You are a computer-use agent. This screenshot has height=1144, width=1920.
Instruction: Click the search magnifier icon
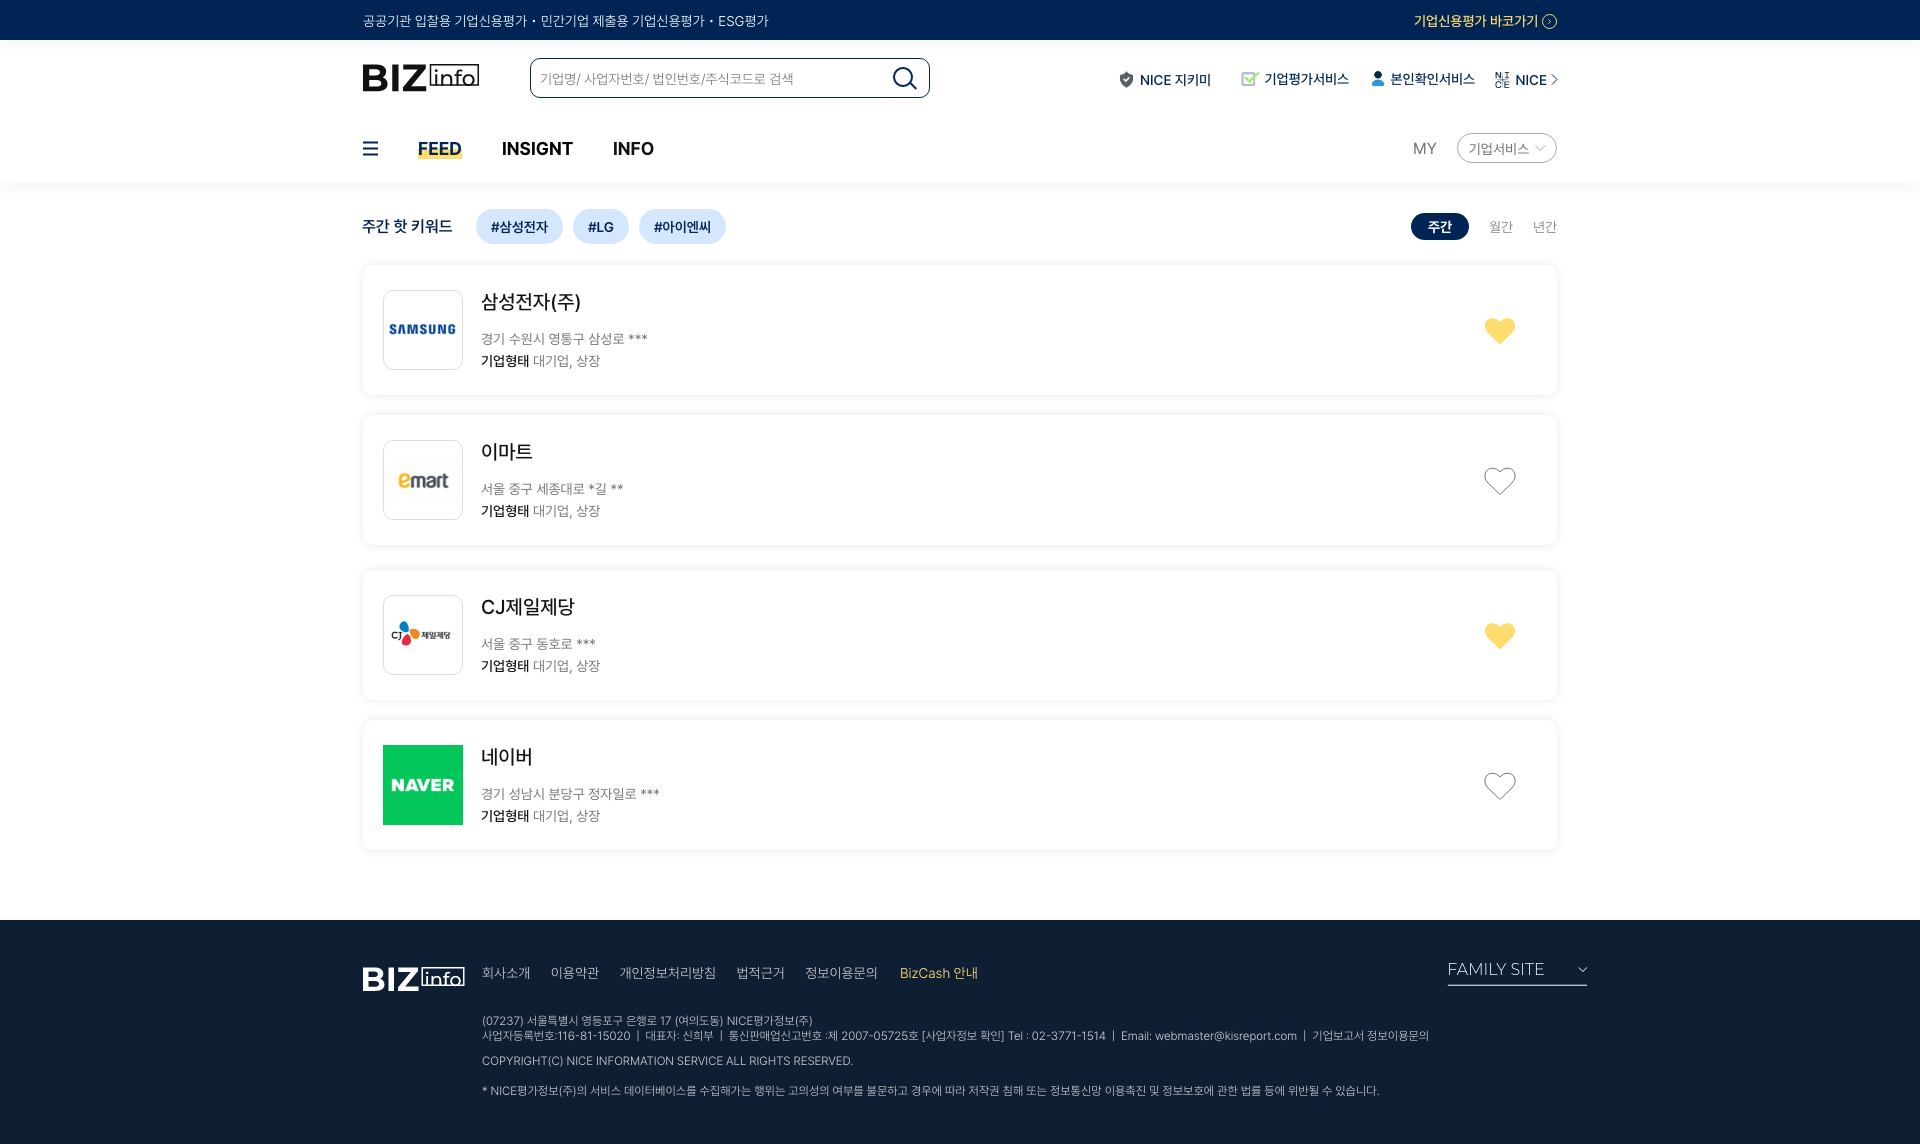(x=904, y=78)
